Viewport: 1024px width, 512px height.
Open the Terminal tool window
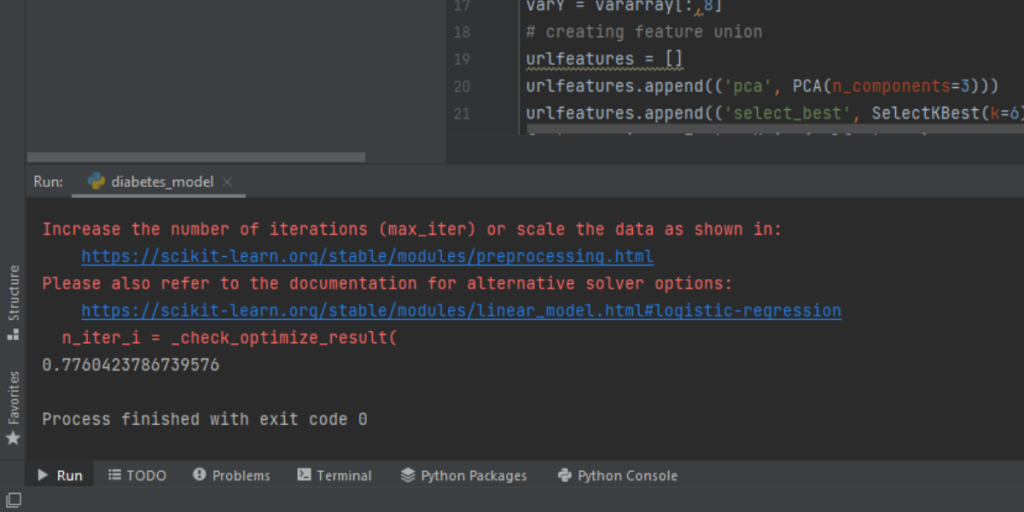pos(334,475)
